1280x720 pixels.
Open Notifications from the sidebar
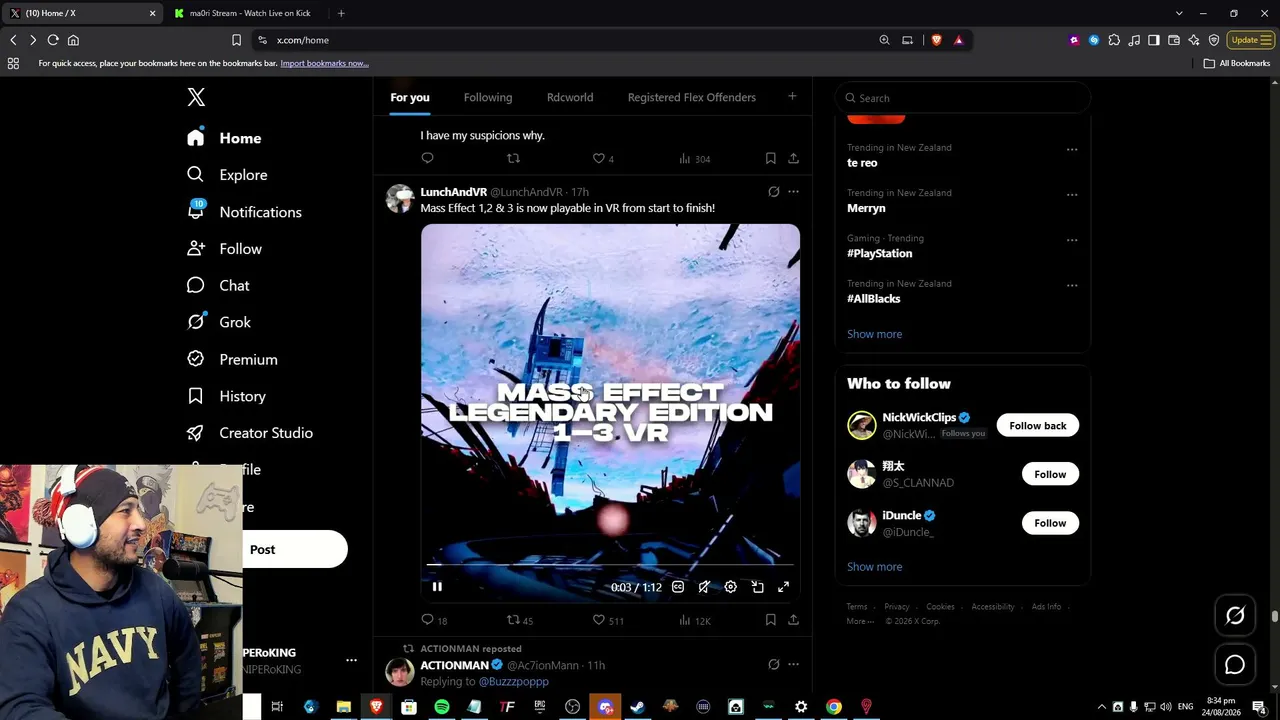click(x=244, y=212)
